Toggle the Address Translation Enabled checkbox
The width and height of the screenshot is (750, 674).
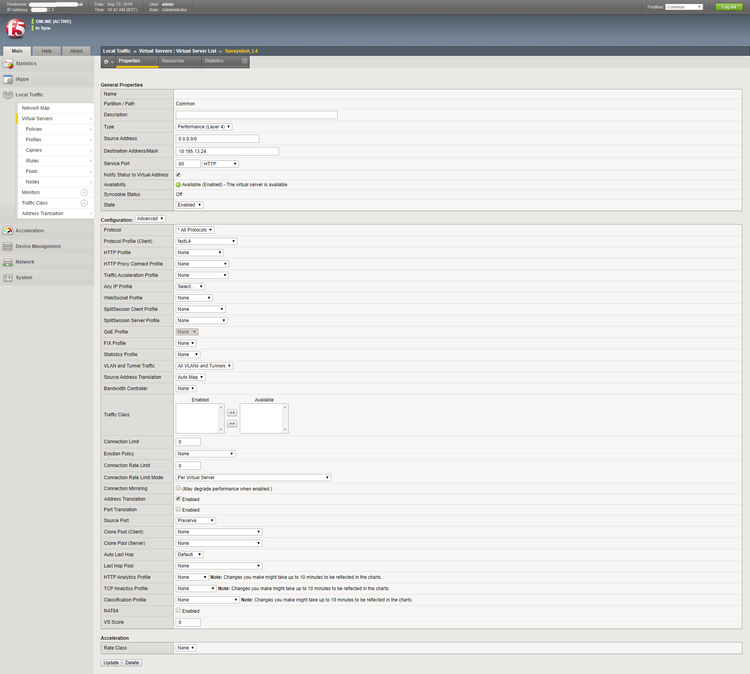178,499
